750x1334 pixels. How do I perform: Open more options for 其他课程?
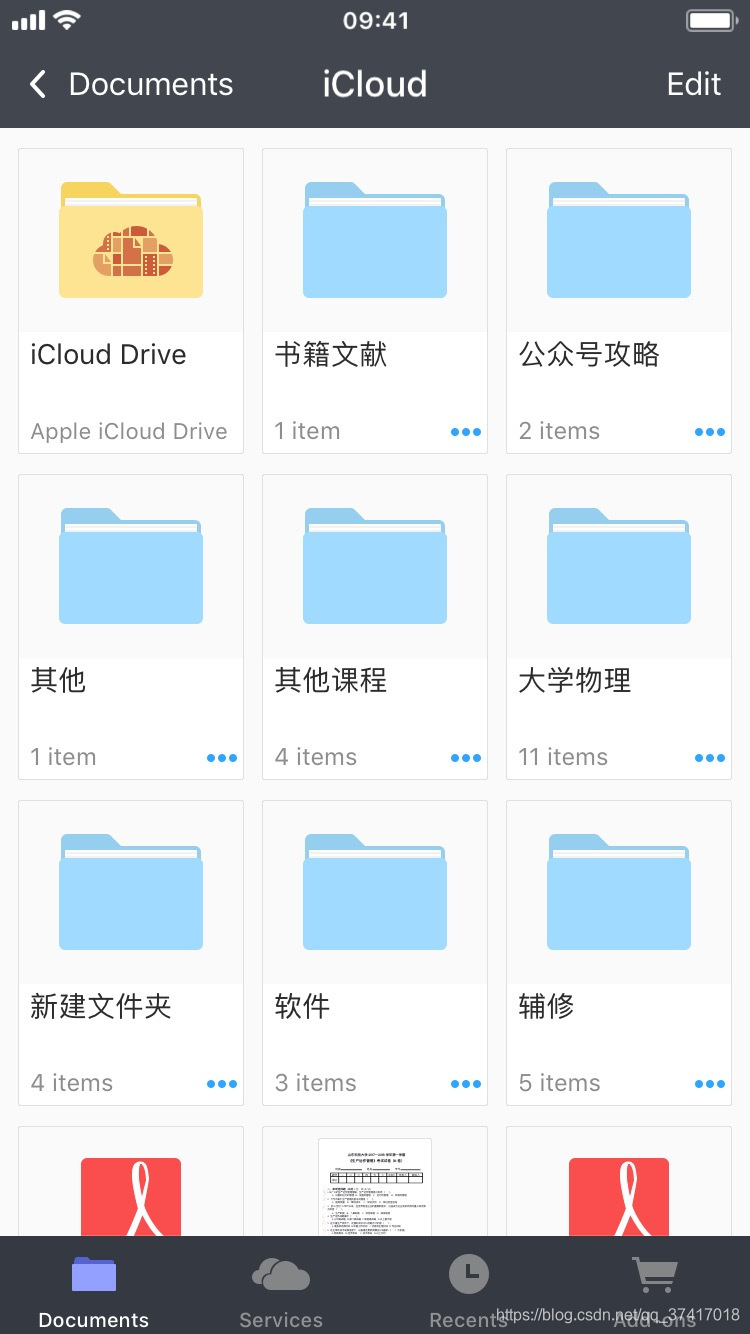pyautogui.click(x=466, y=758)
